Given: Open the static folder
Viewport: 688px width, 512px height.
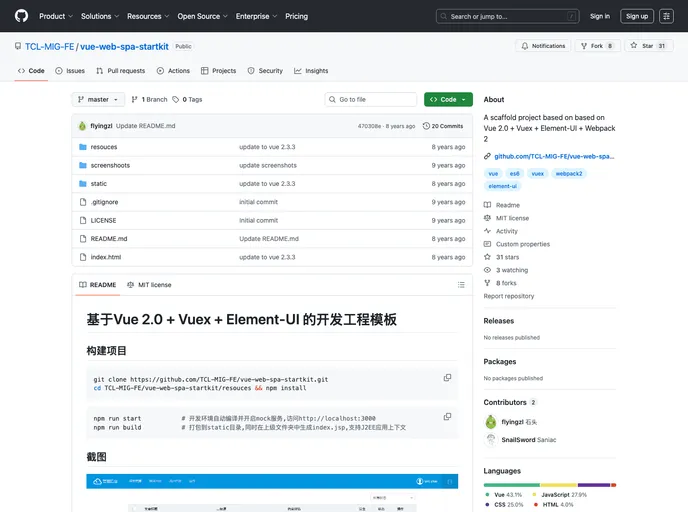Looking at the screenshot, I should pos(99,184).
